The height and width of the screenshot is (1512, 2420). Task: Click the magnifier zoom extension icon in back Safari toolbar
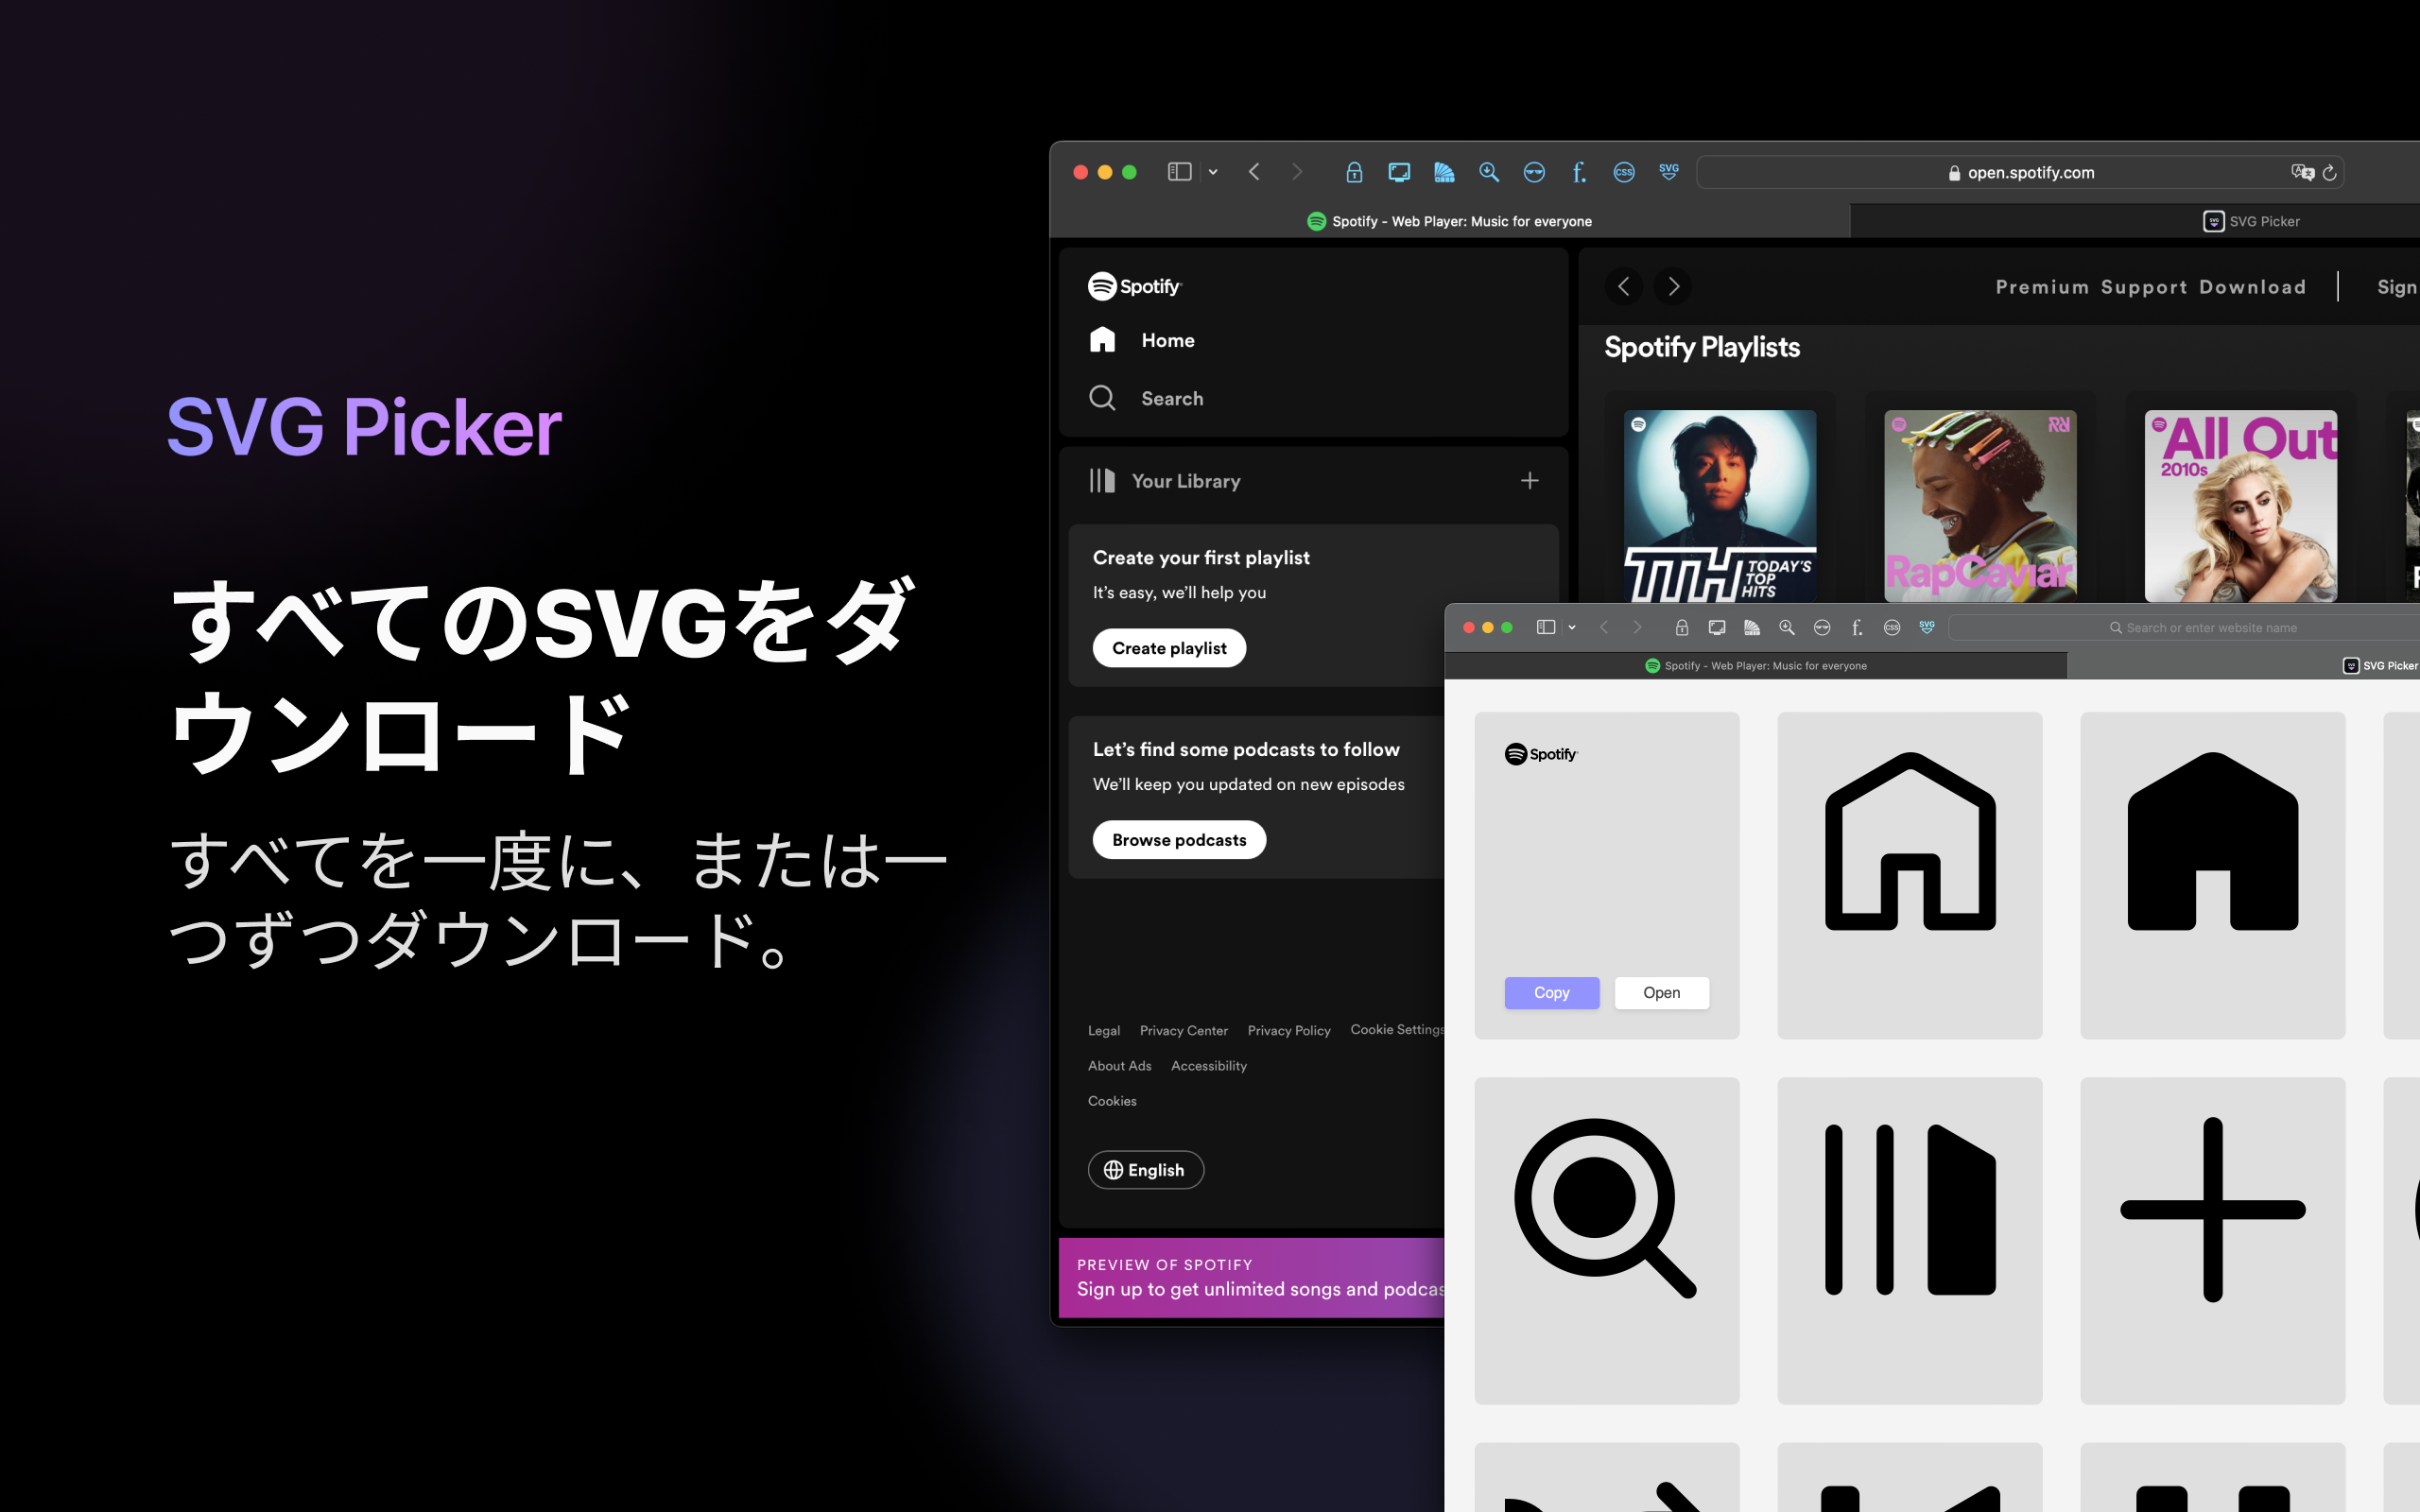pos(1489,172)
